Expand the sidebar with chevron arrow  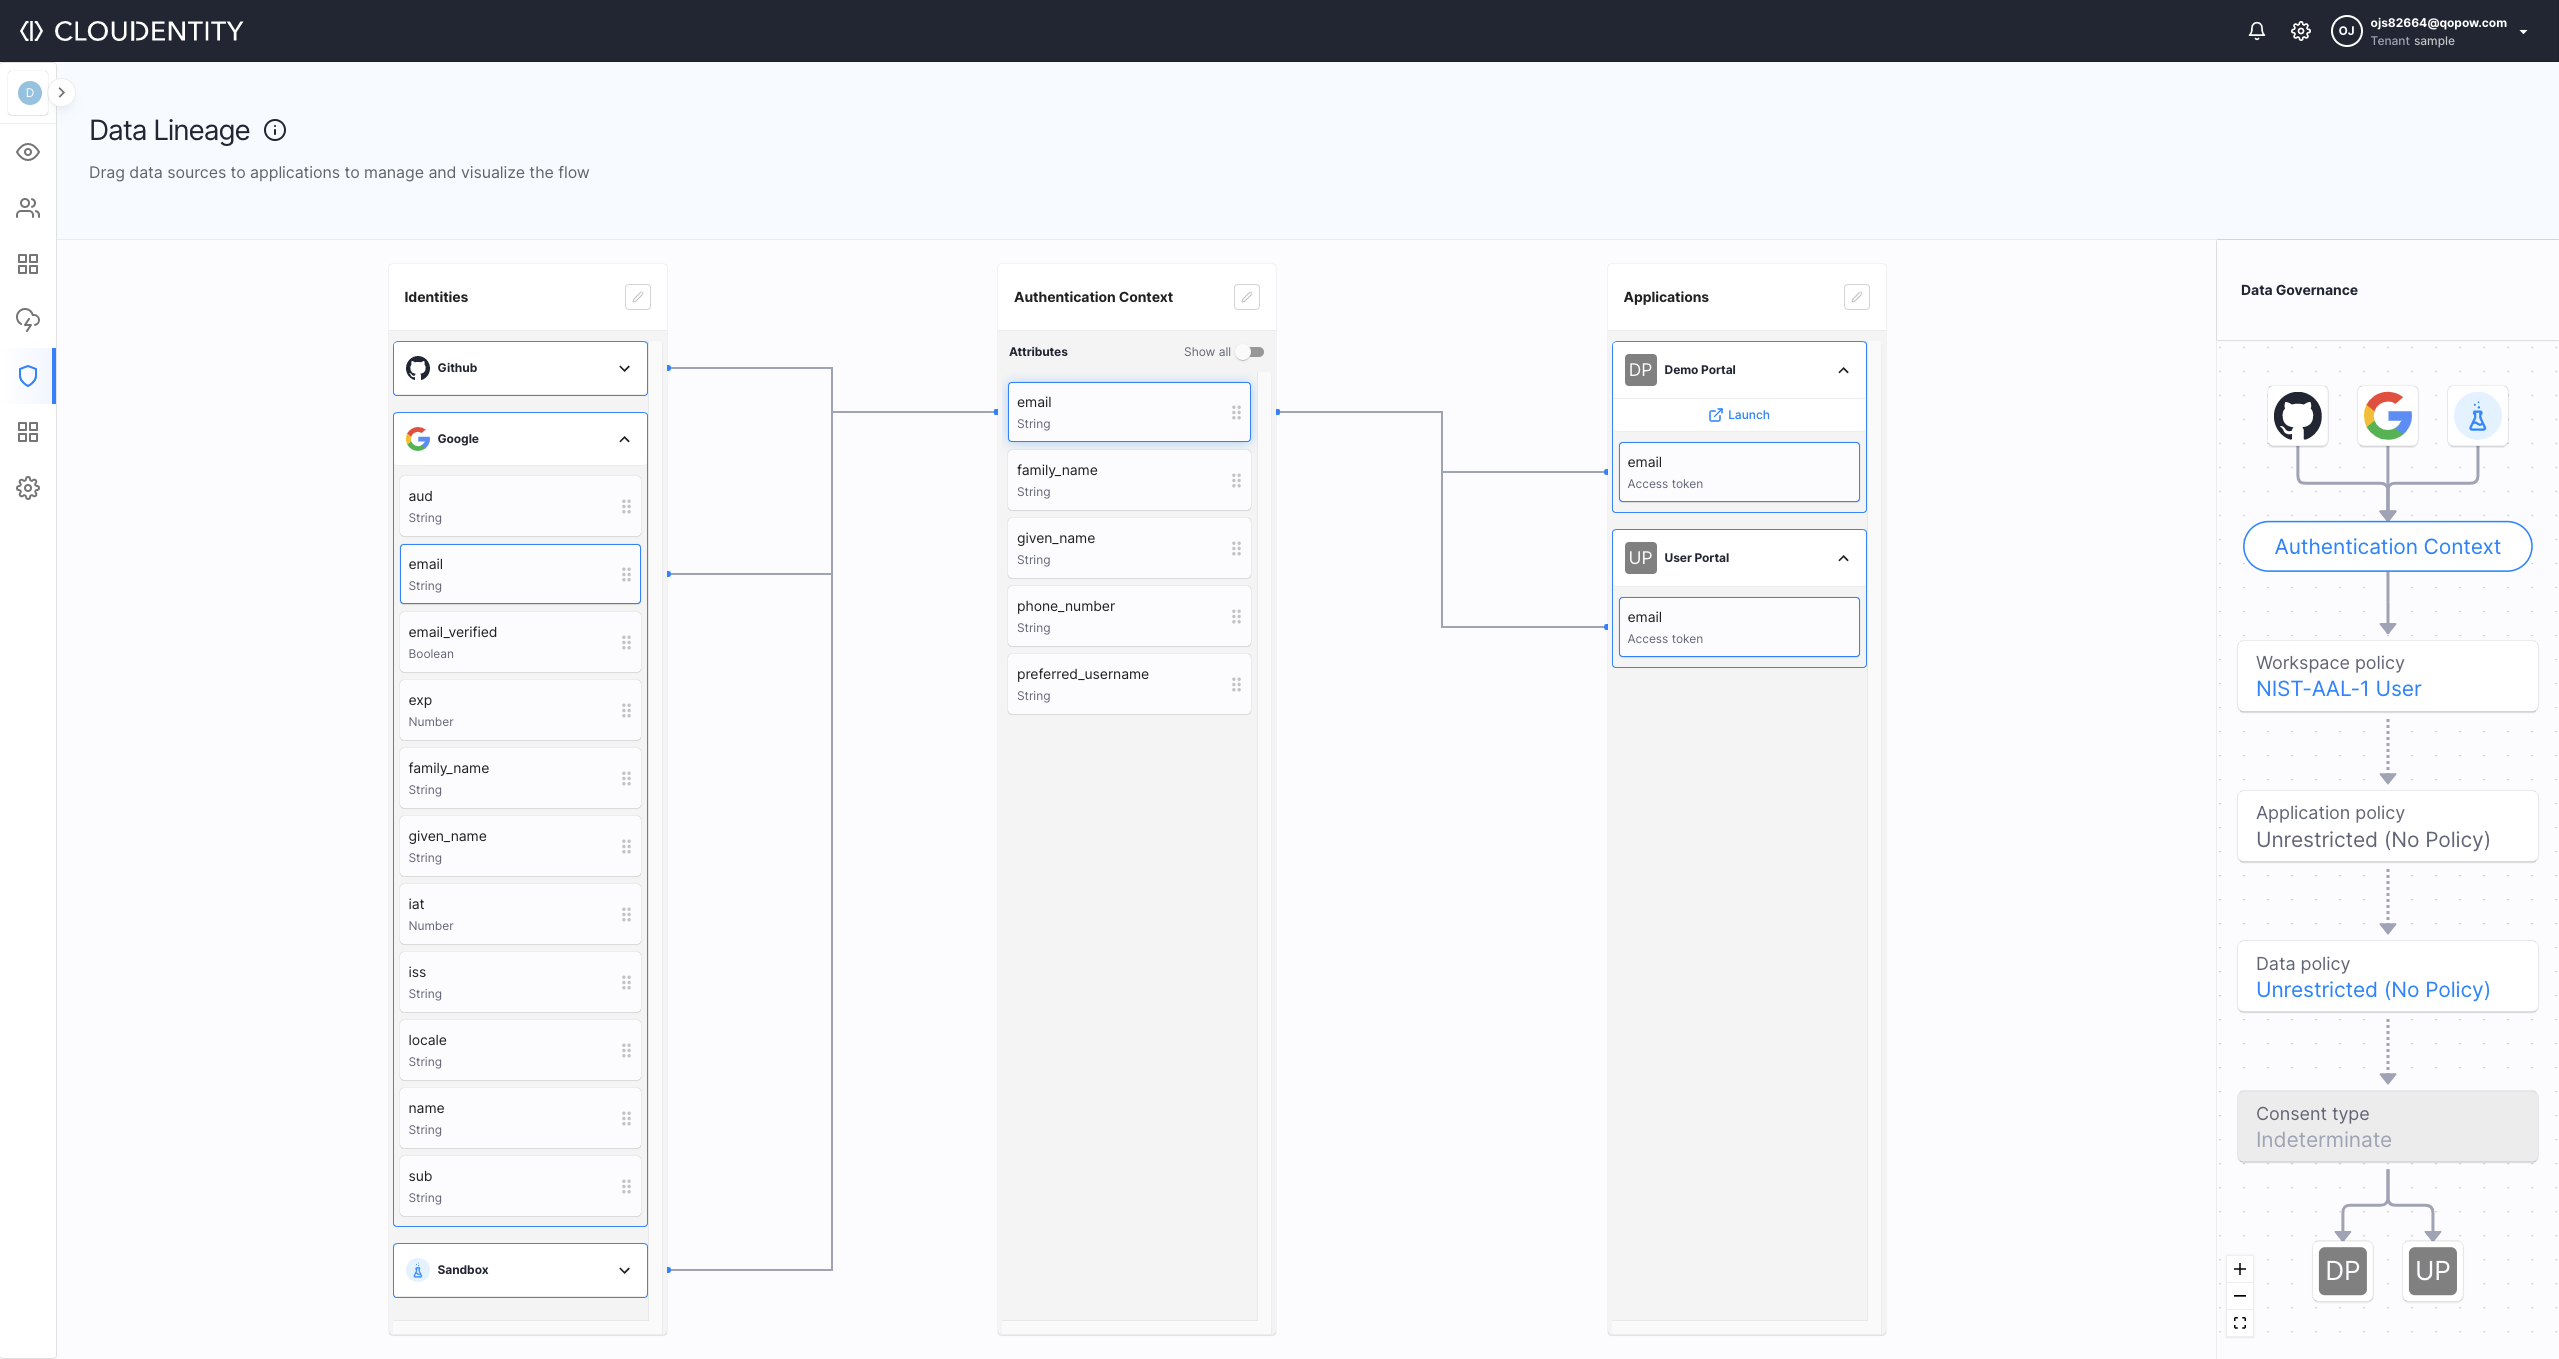click(x=61, y=93)
